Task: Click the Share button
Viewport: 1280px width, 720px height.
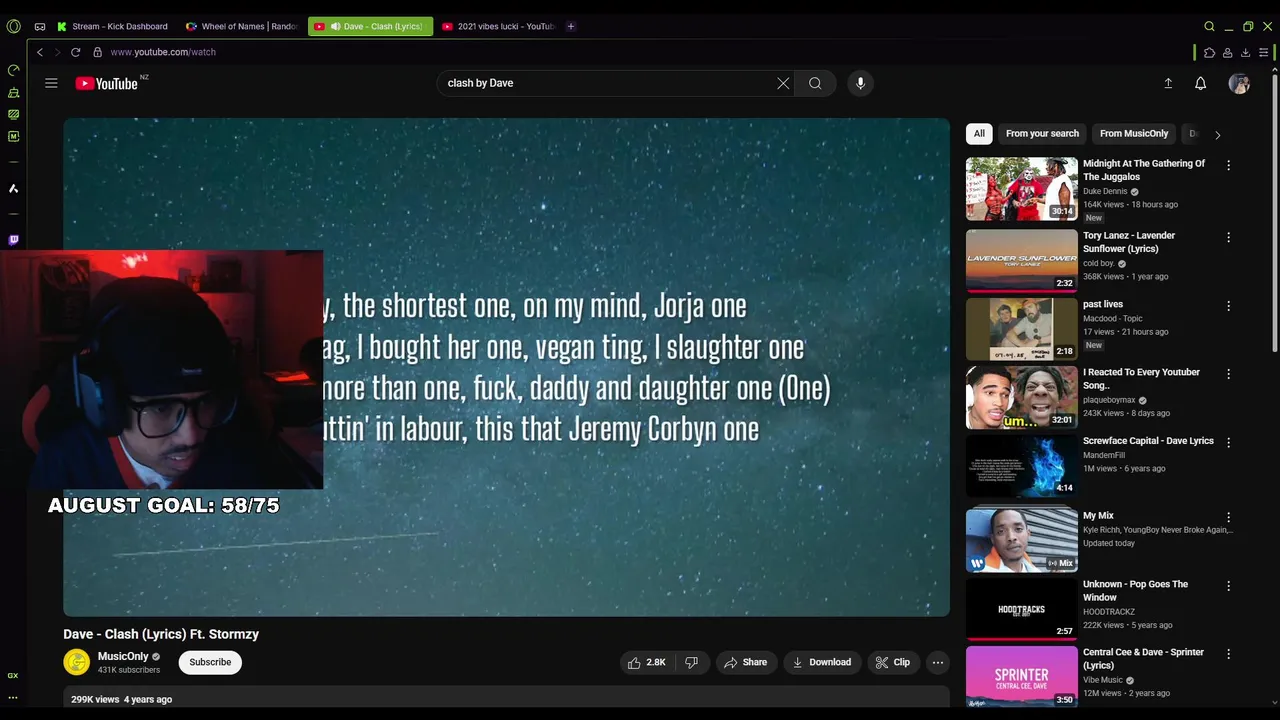Action: point(745,662)
